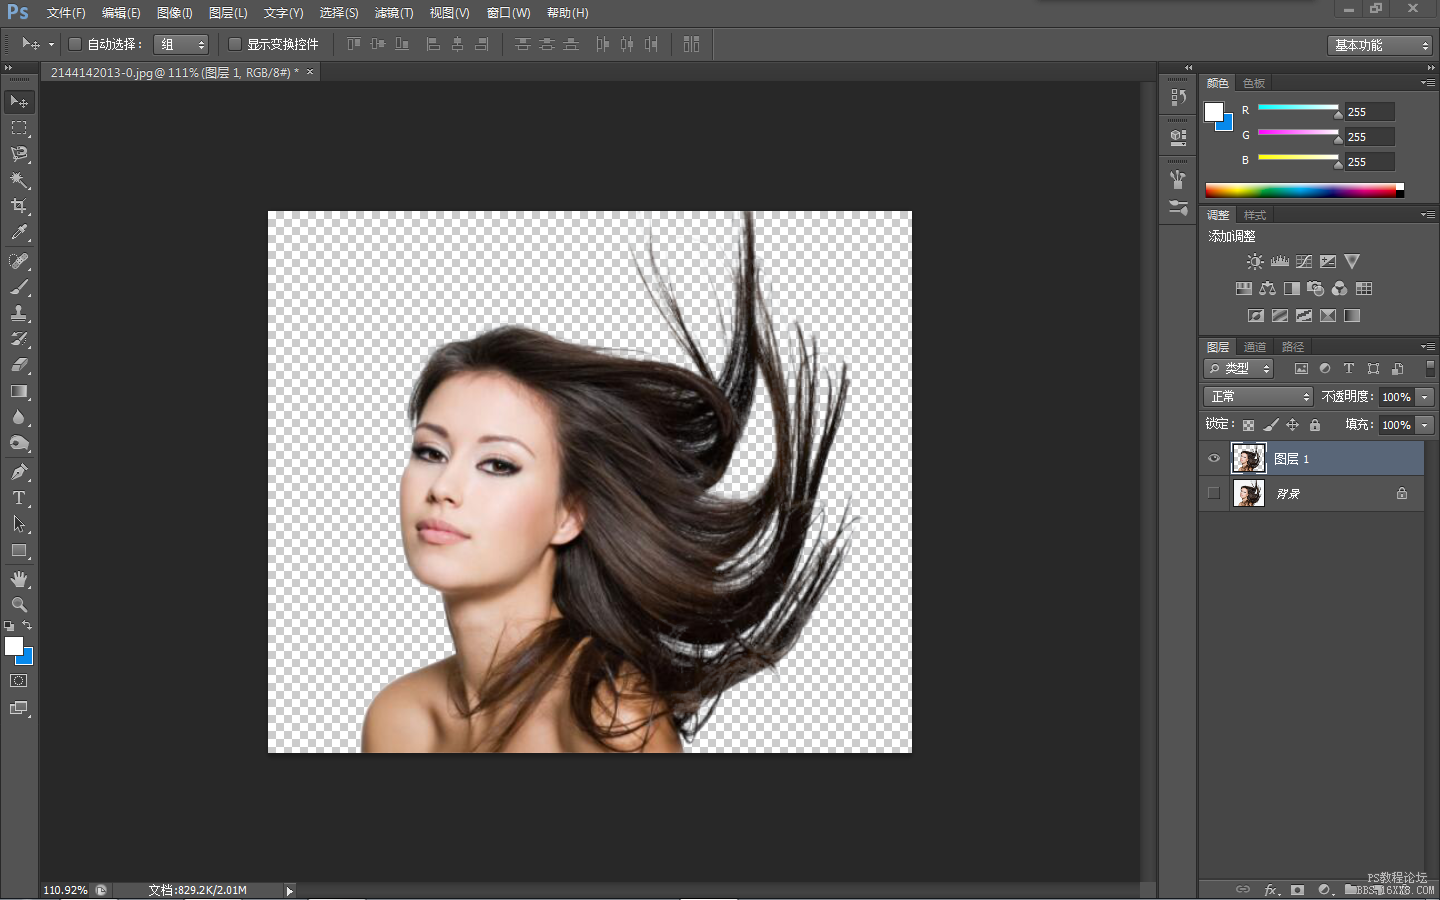Select the Eyedropper tool

point(19,232)
